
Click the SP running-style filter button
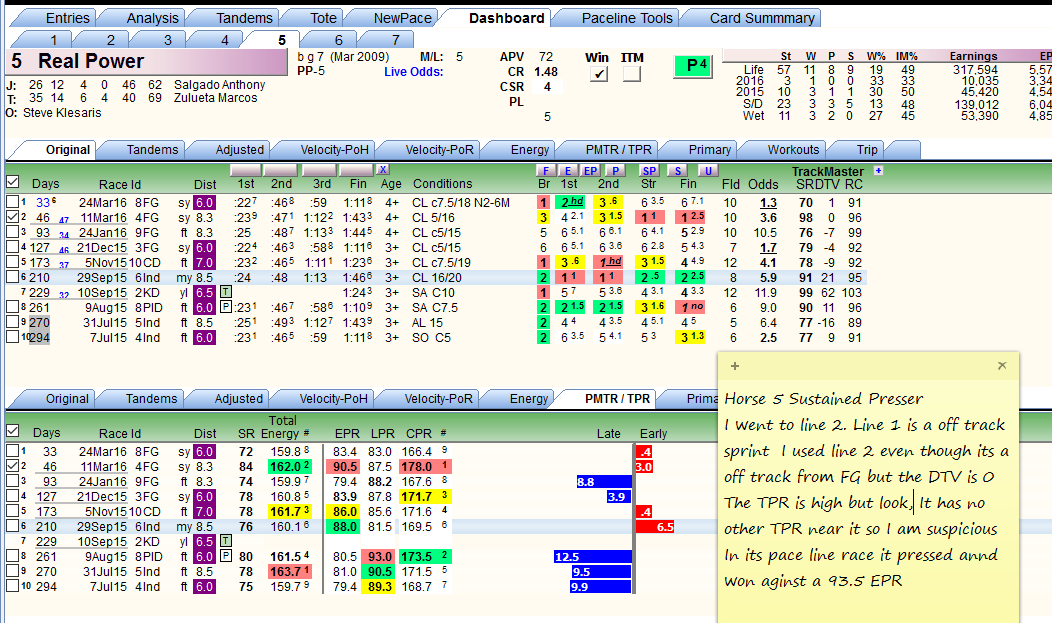649,171
